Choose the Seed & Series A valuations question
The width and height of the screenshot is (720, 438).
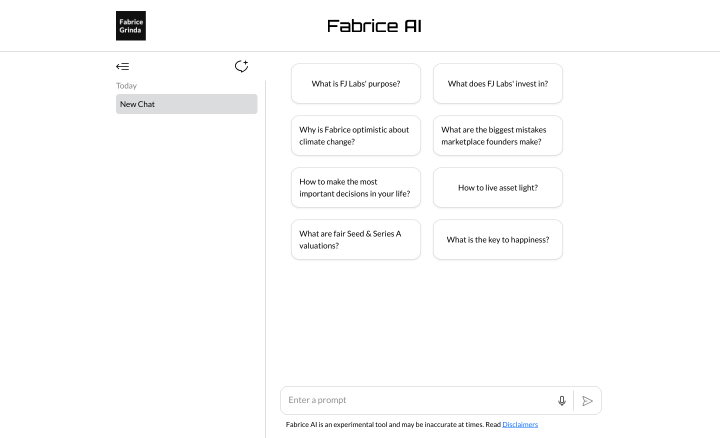(x=356, y=239)
